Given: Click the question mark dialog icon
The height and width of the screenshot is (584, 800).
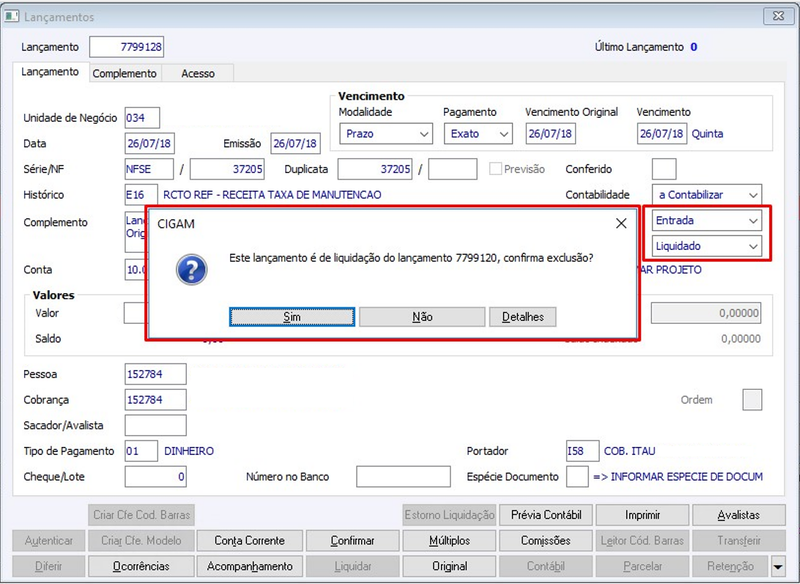Looking at the screenshot, I should click(x=192, y=270).
